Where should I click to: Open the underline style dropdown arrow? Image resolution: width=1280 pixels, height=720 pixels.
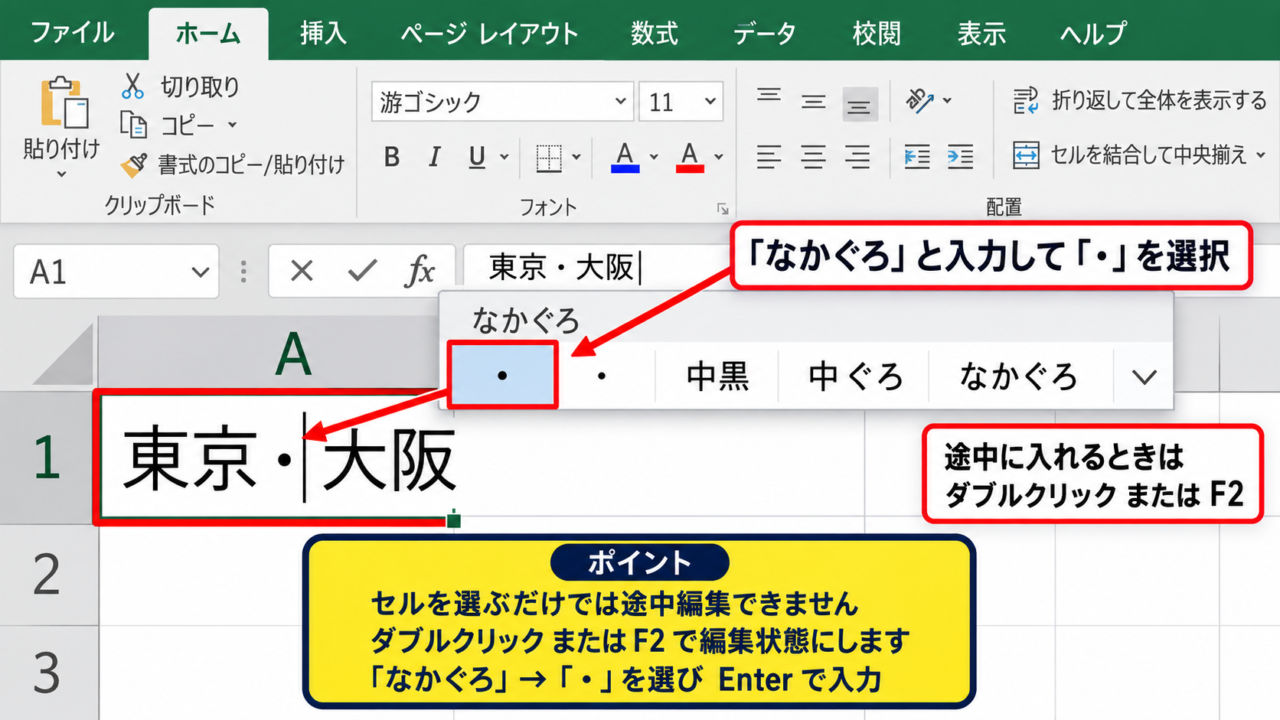503,158
